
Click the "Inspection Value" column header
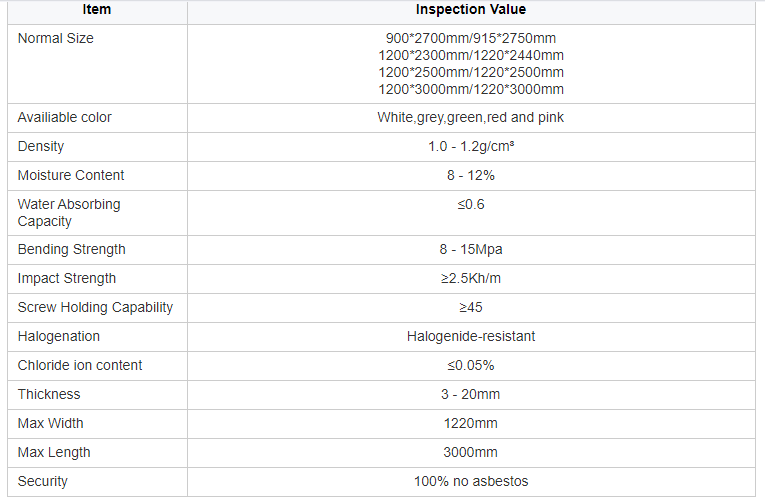pyautogui.click(x=471, y=10)
